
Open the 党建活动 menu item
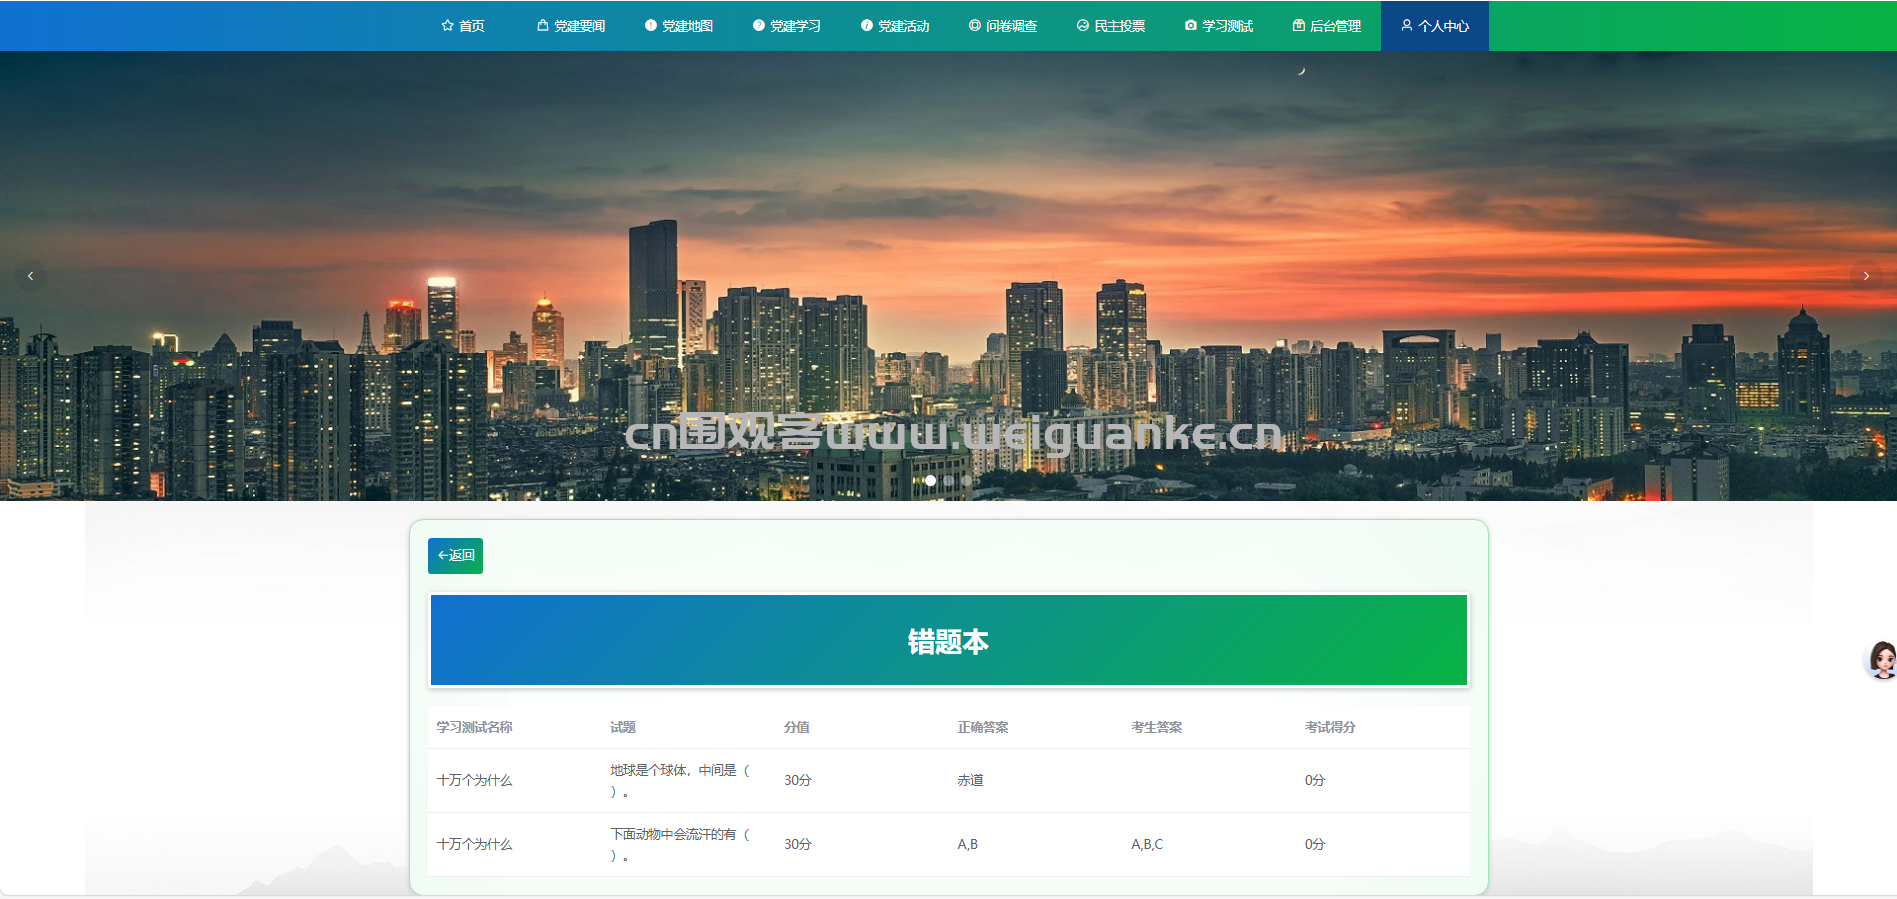click(895, 26)
